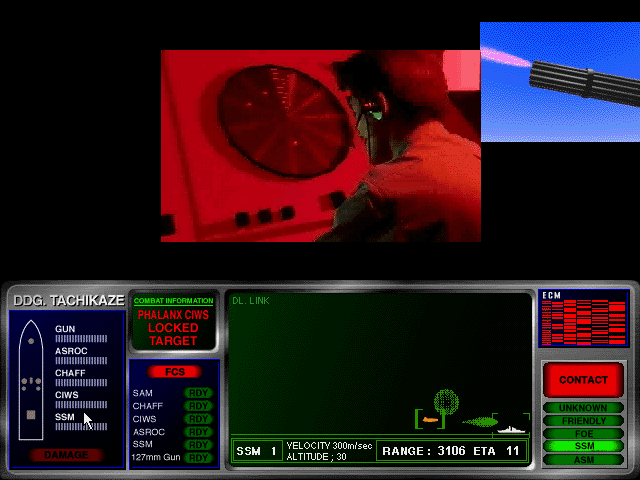Click the DAMAGE button under ship diagram
Viewport: 640px width, 480px height.
pyautogui.click(x=66, y=455)
